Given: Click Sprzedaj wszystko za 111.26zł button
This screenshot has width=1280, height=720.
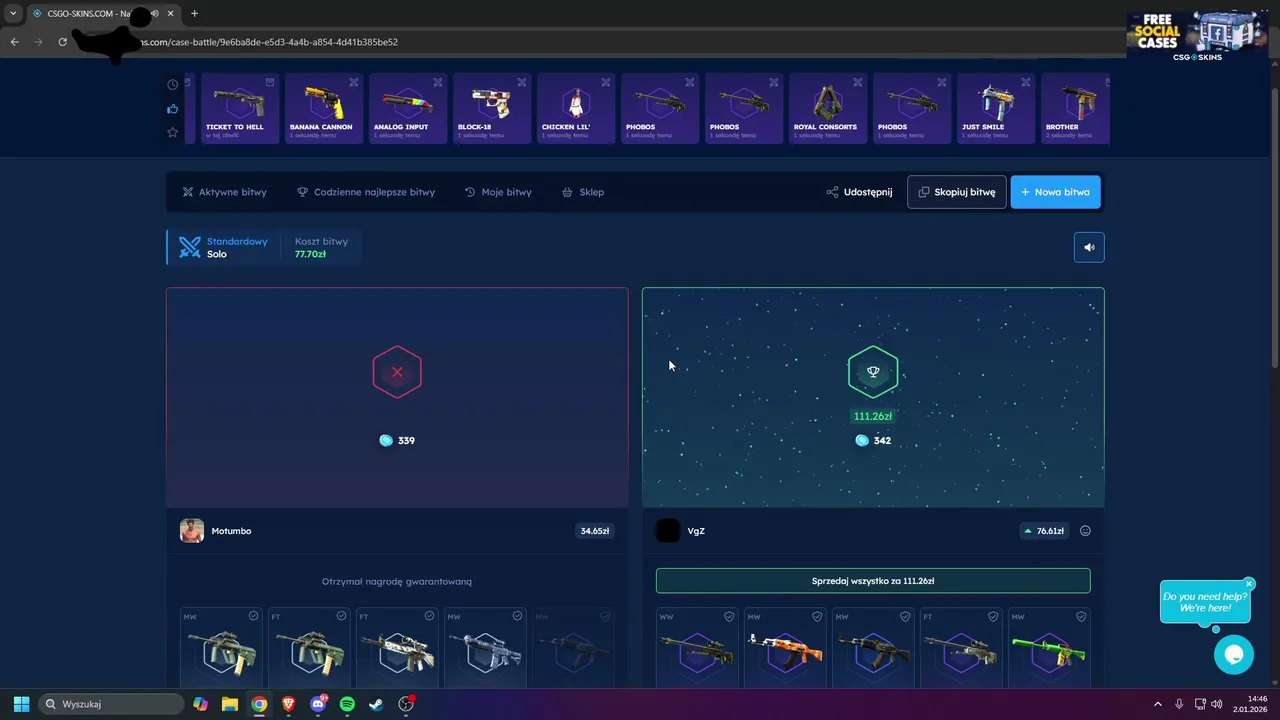Looking at the screenshot, I should pyautogui.click(x=873, y=581).
